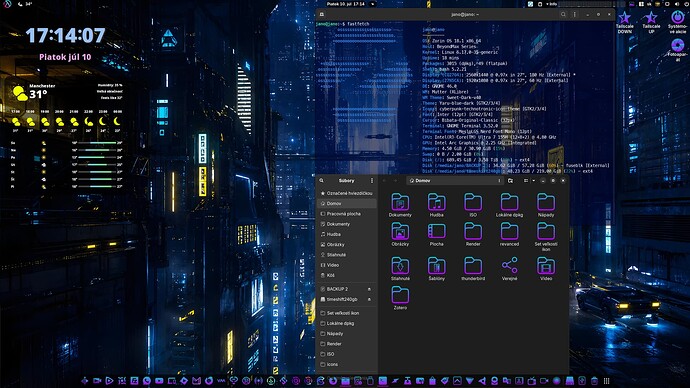Viewport: 690px width, 388px height.
Task: Select Obrázky in Files sidebar
Action: [347, 245]
